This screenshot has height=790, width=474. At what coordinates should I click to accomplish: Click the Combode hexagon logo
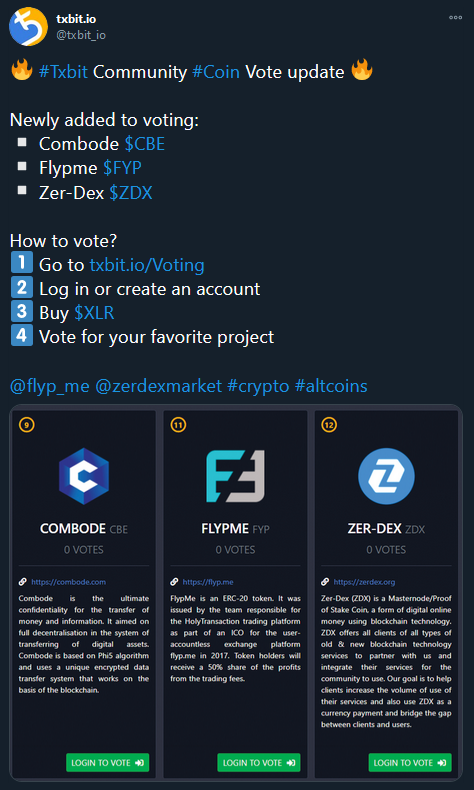tap(84, 476)
